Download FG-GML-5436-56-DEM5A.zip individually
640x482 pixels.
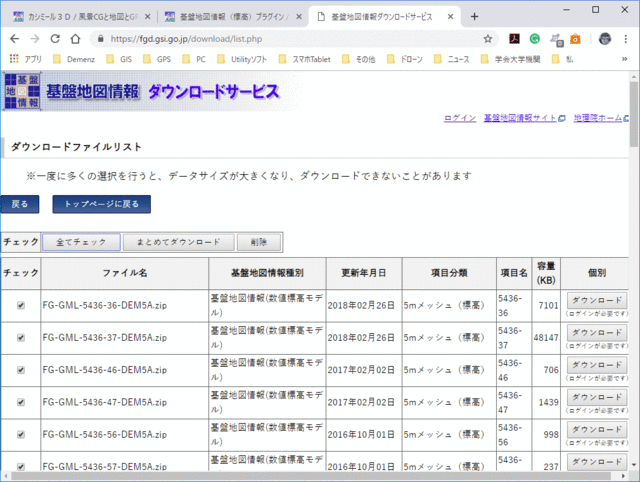[x=597, y=429]
